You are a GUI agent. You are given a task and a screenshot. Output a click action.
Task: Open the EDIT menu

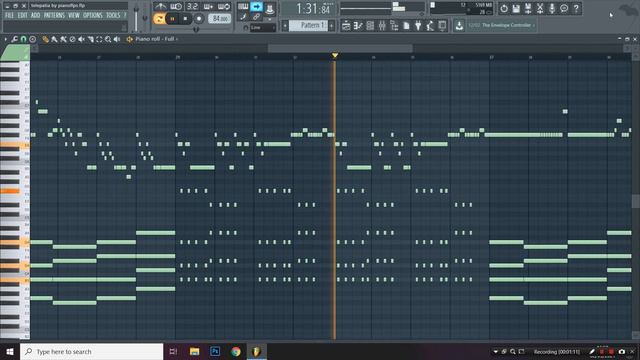(22, 16)
